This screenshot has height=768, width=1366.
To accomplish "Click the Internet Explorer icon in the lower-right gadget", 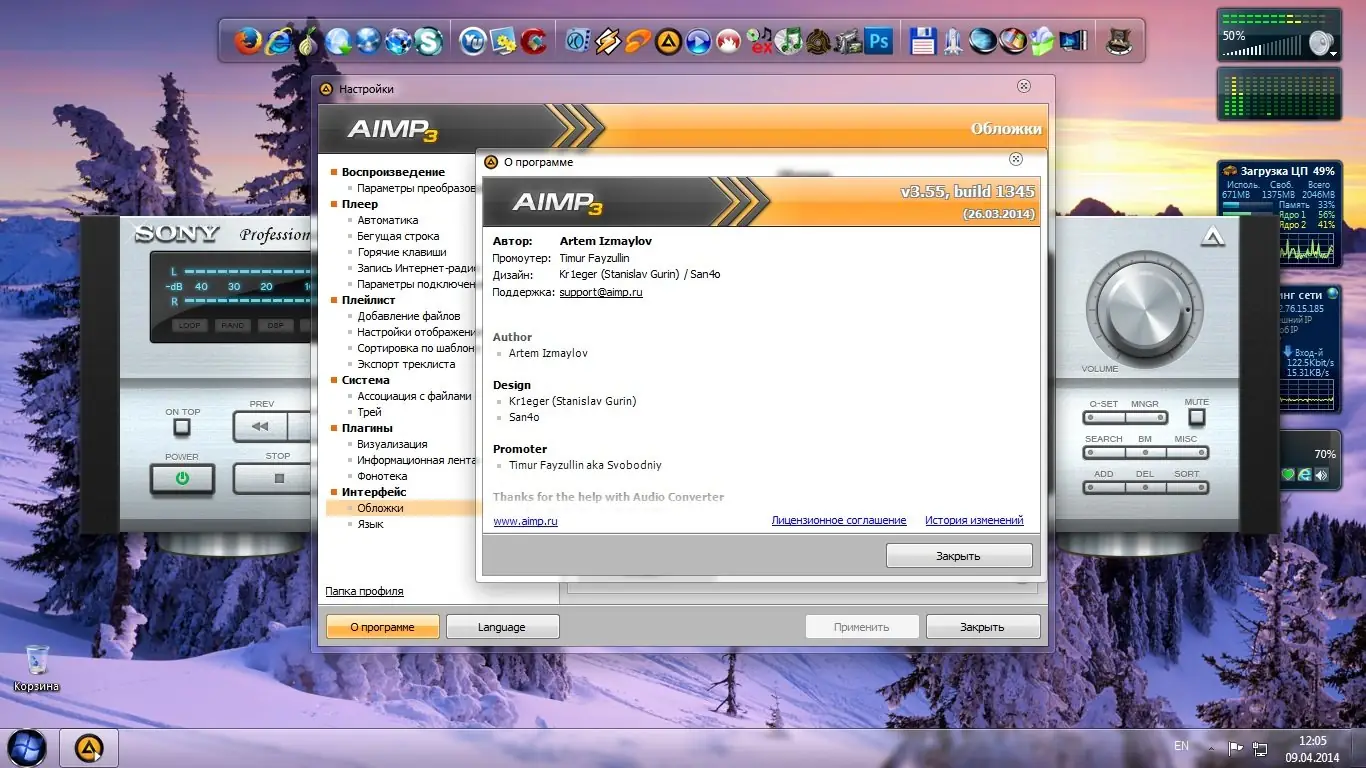I will pyautogui.click(x=1305, y=474).
